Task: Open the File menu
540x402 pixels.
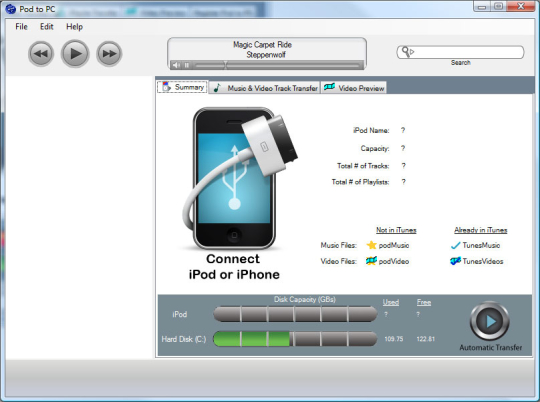Action: point(21,27)
